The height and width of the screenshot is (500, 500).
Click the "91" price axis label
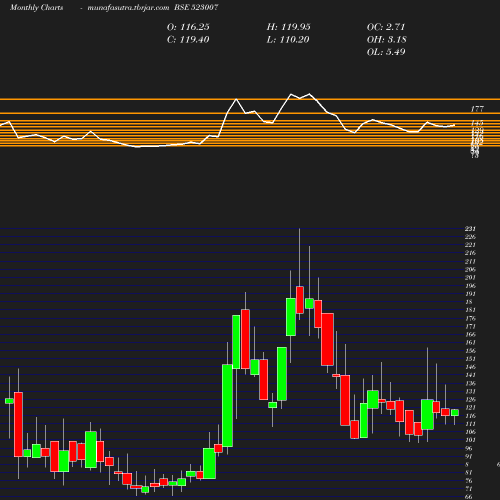click(x=468, y=456)
